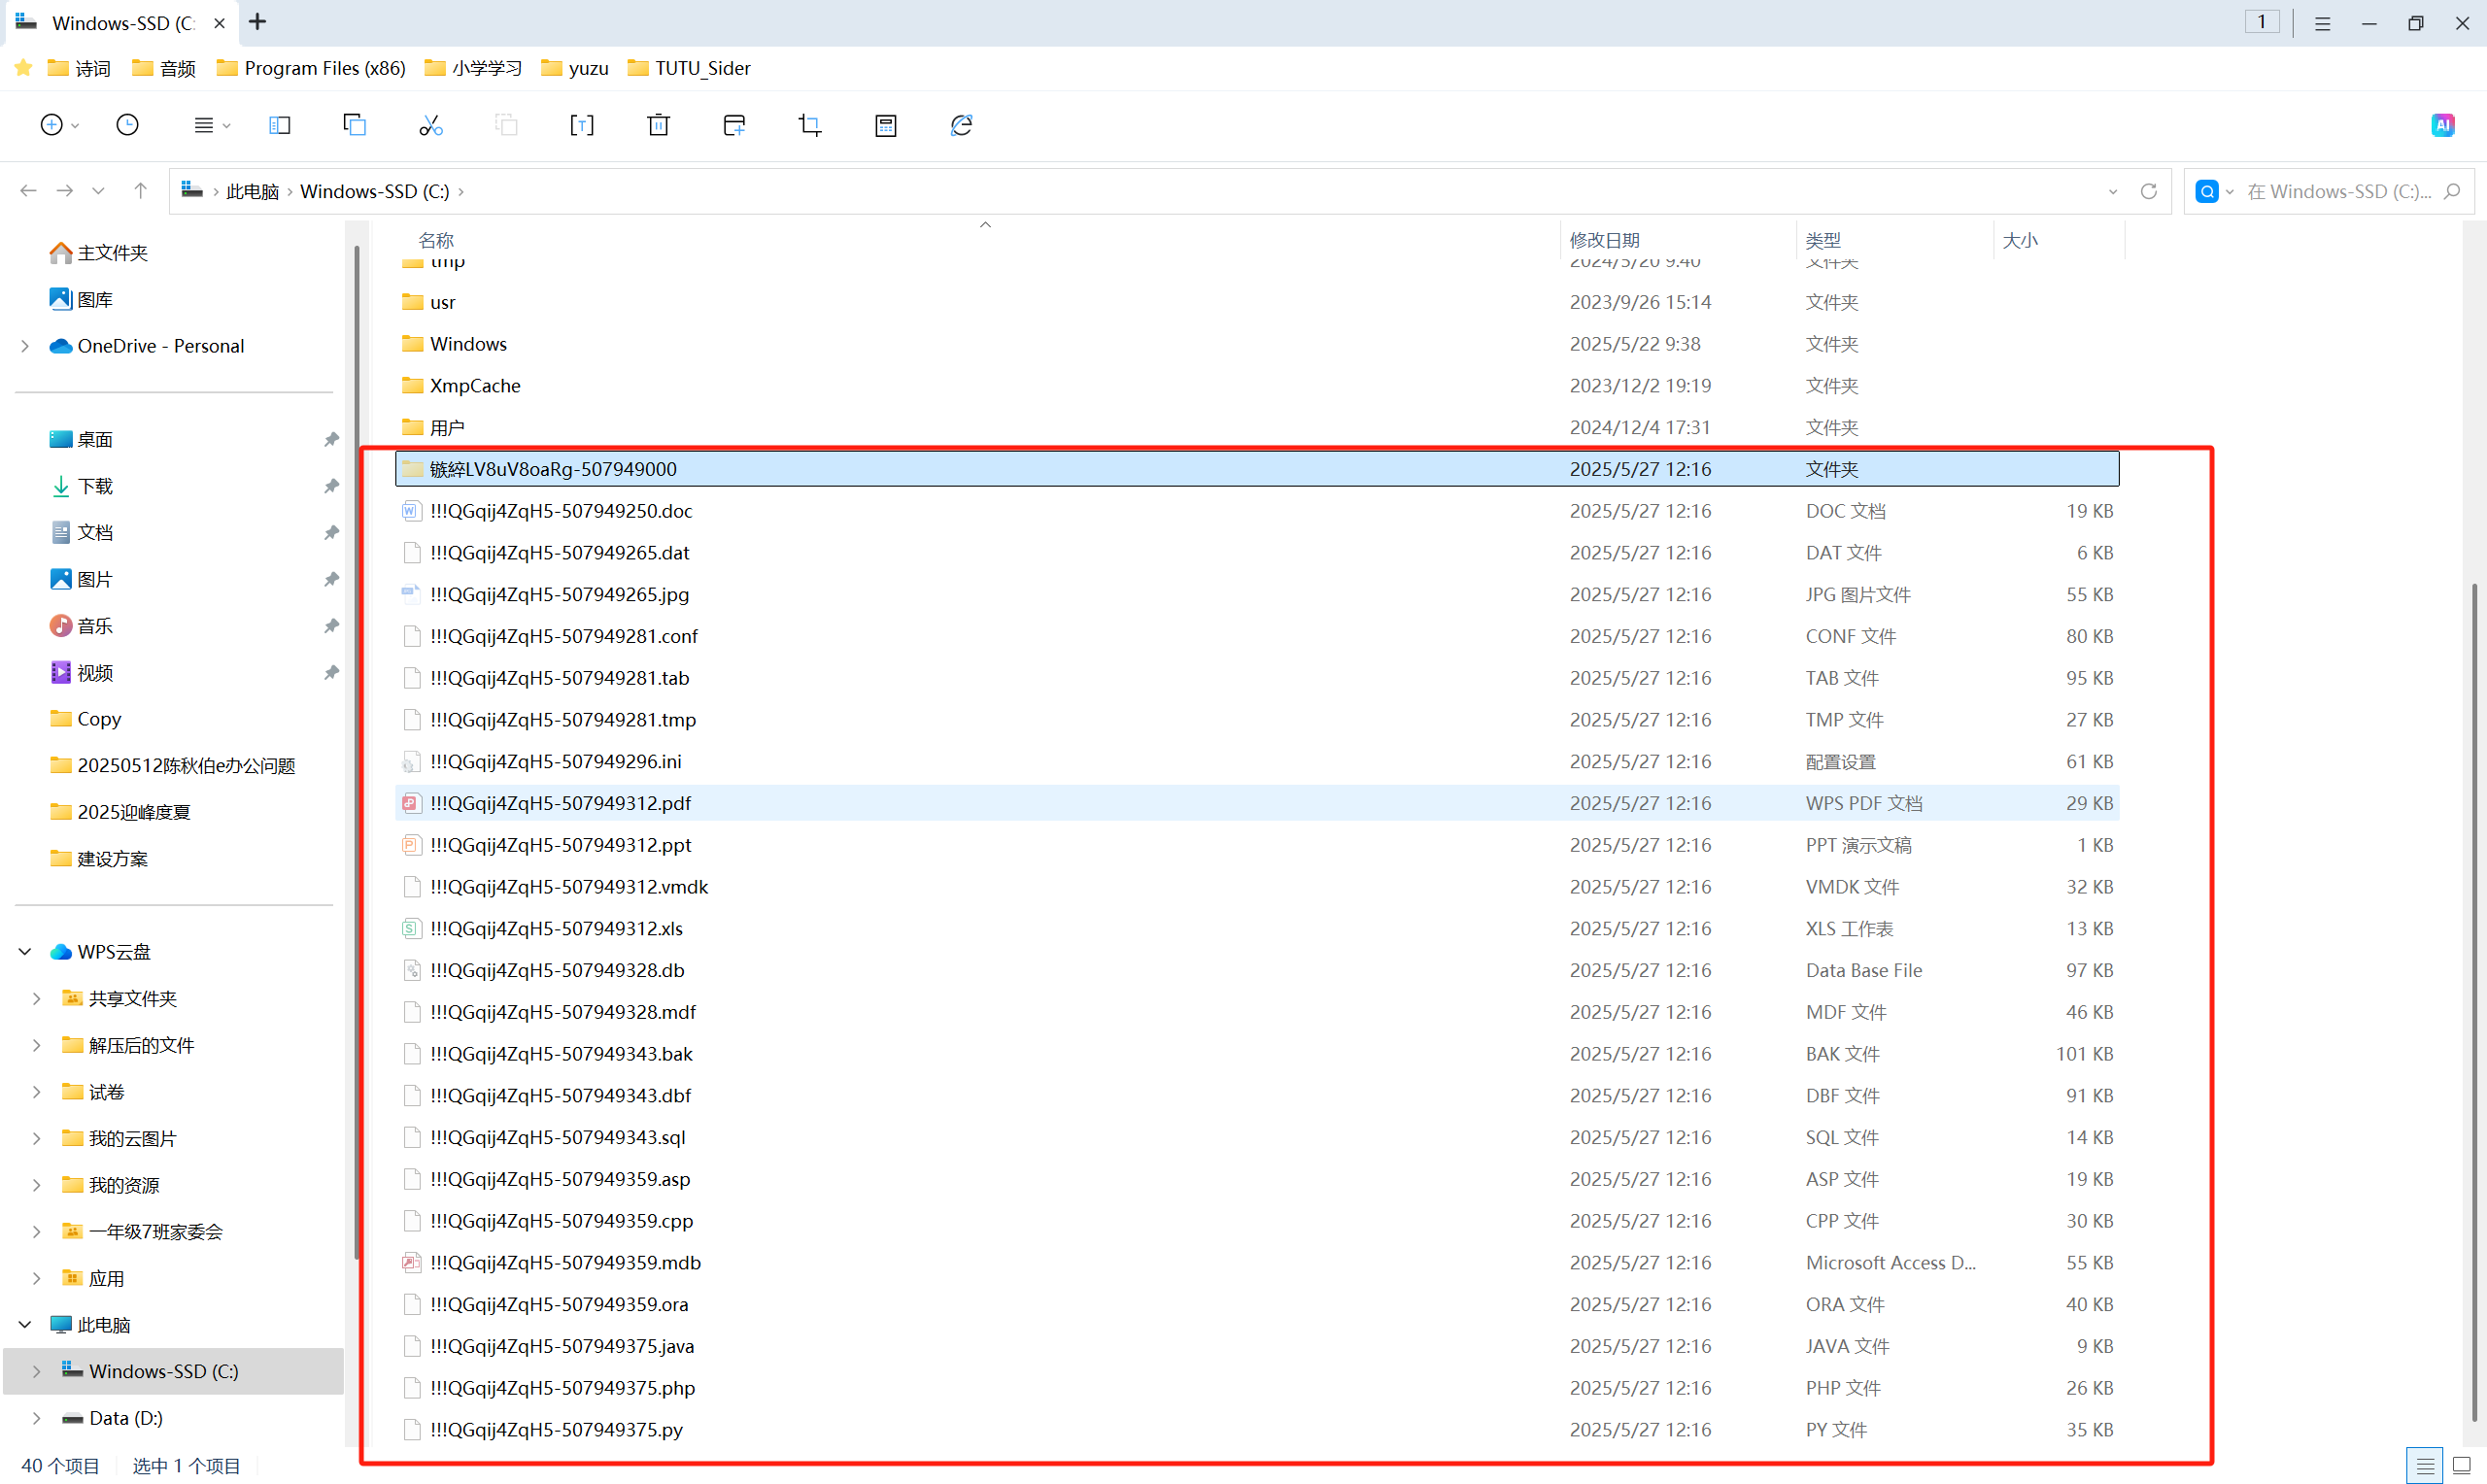Click the trash Delete icon in toolbar
Image resolution: width=2487 pixels, height=1484 pixels.
pyautogui.click(x=658, y=125)
